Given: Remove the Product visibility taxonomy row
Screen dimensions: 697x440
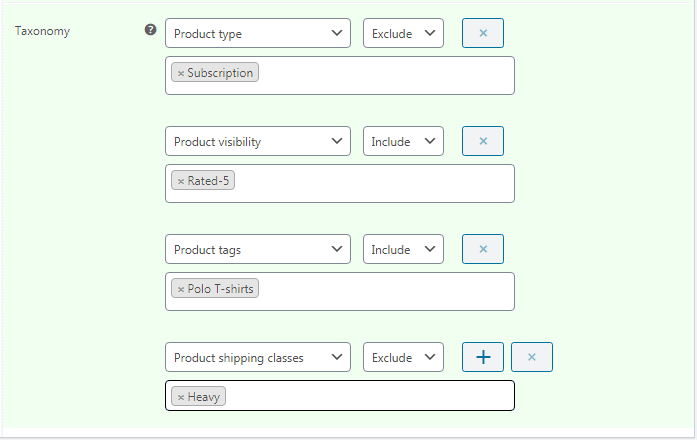Looking at the screenshot, I should 483,141.
